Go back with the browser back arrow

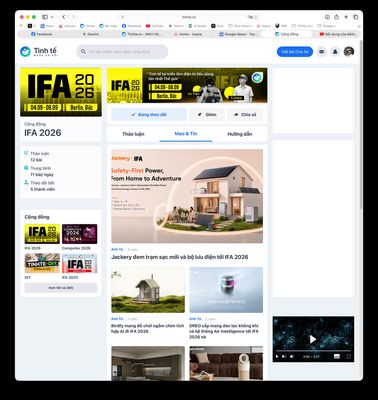(x=64, y=17)
